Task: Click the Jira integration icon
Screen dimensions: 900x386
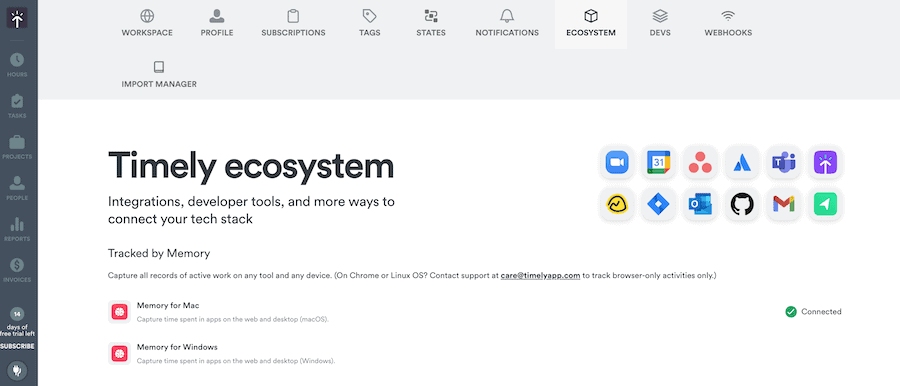Action: [x=658, y=204]
